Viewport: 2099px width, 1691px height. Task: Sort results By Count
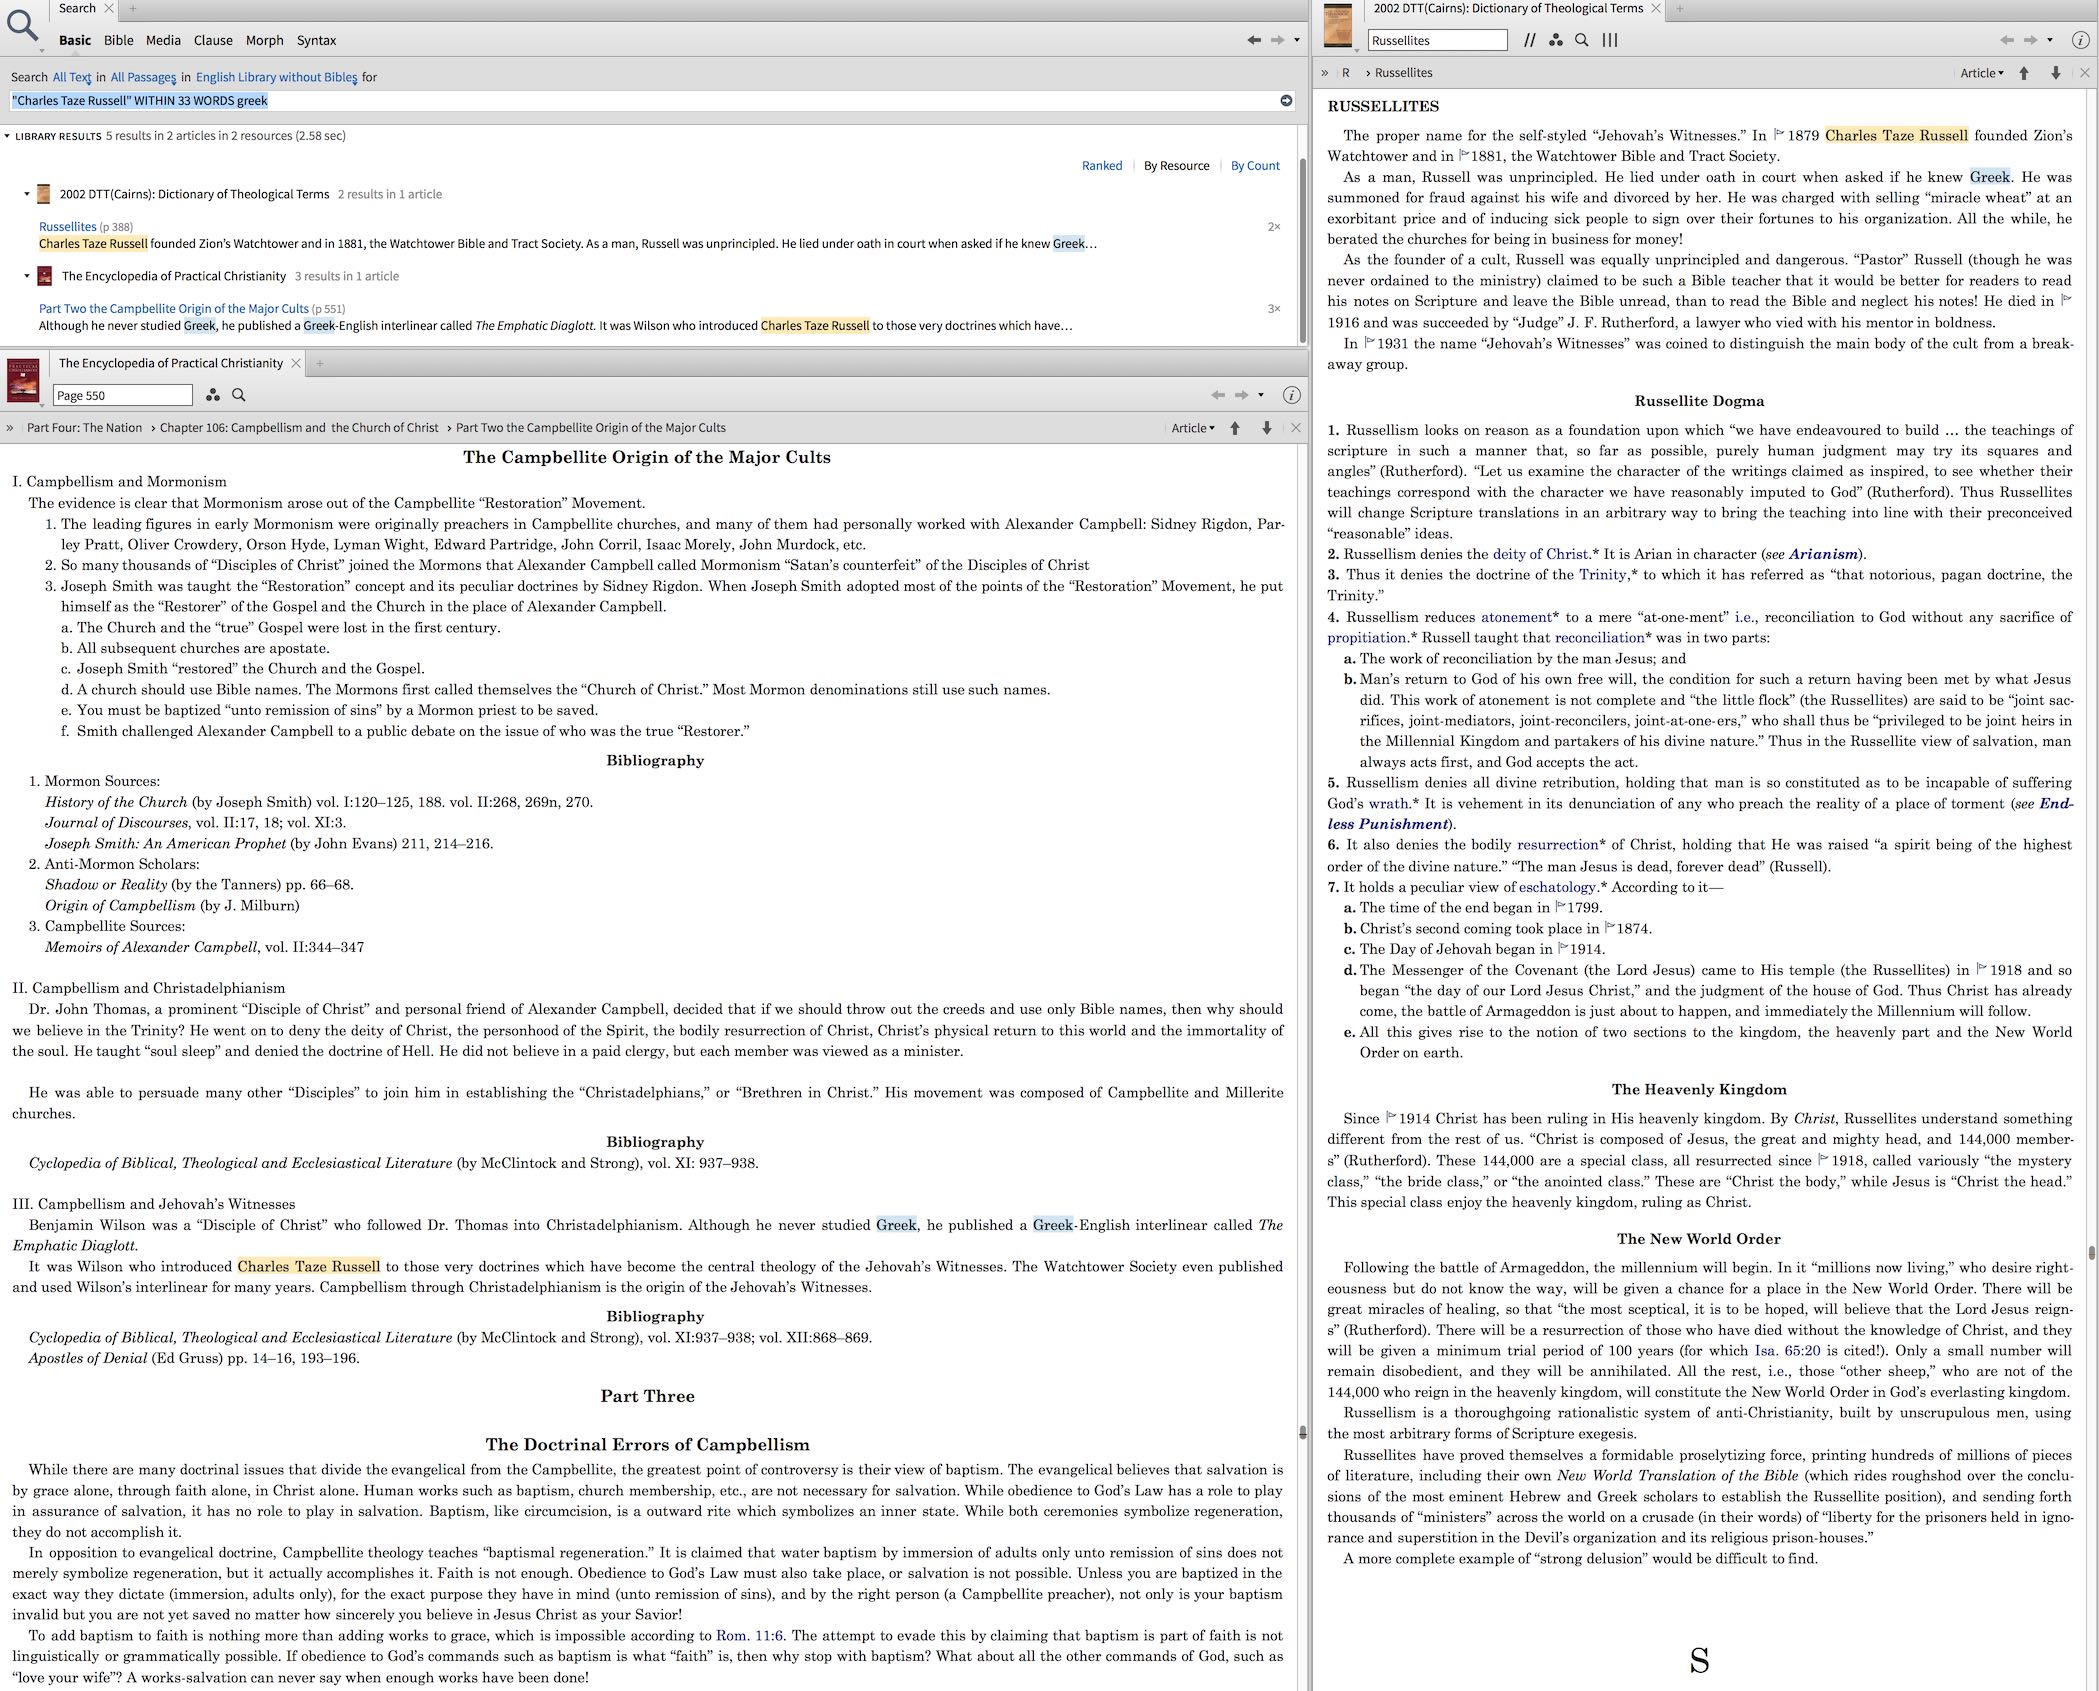click(x=1255, y=166)
